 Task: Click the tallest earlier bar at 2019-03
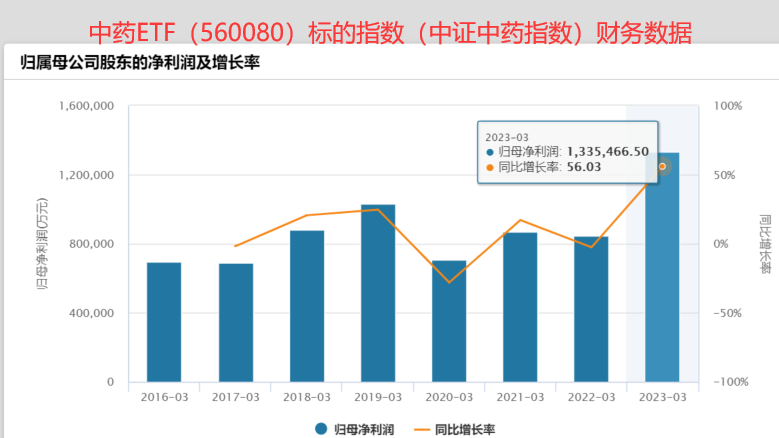click(378, 293)
